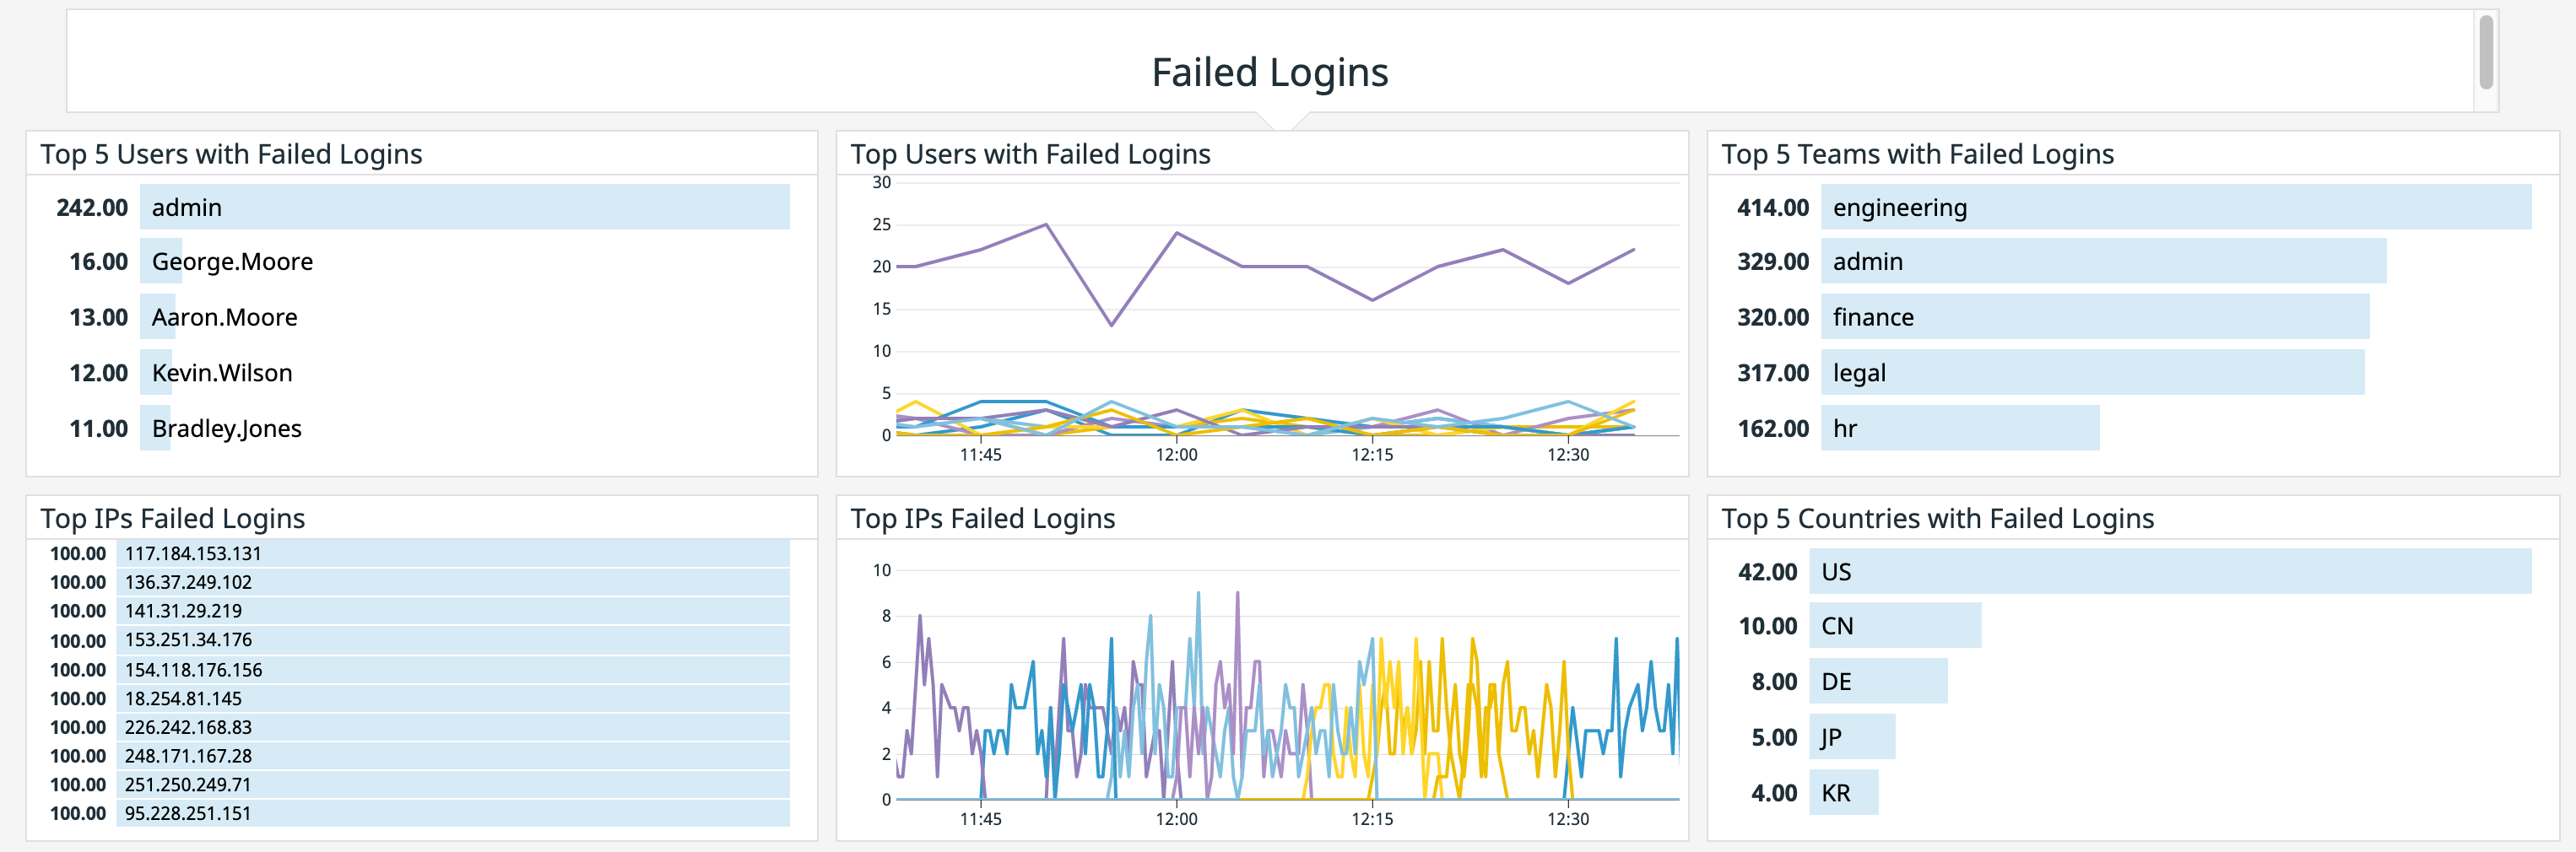
Task: Select the Failed Logins dashboard title
Action: [x=1270, y=73]
